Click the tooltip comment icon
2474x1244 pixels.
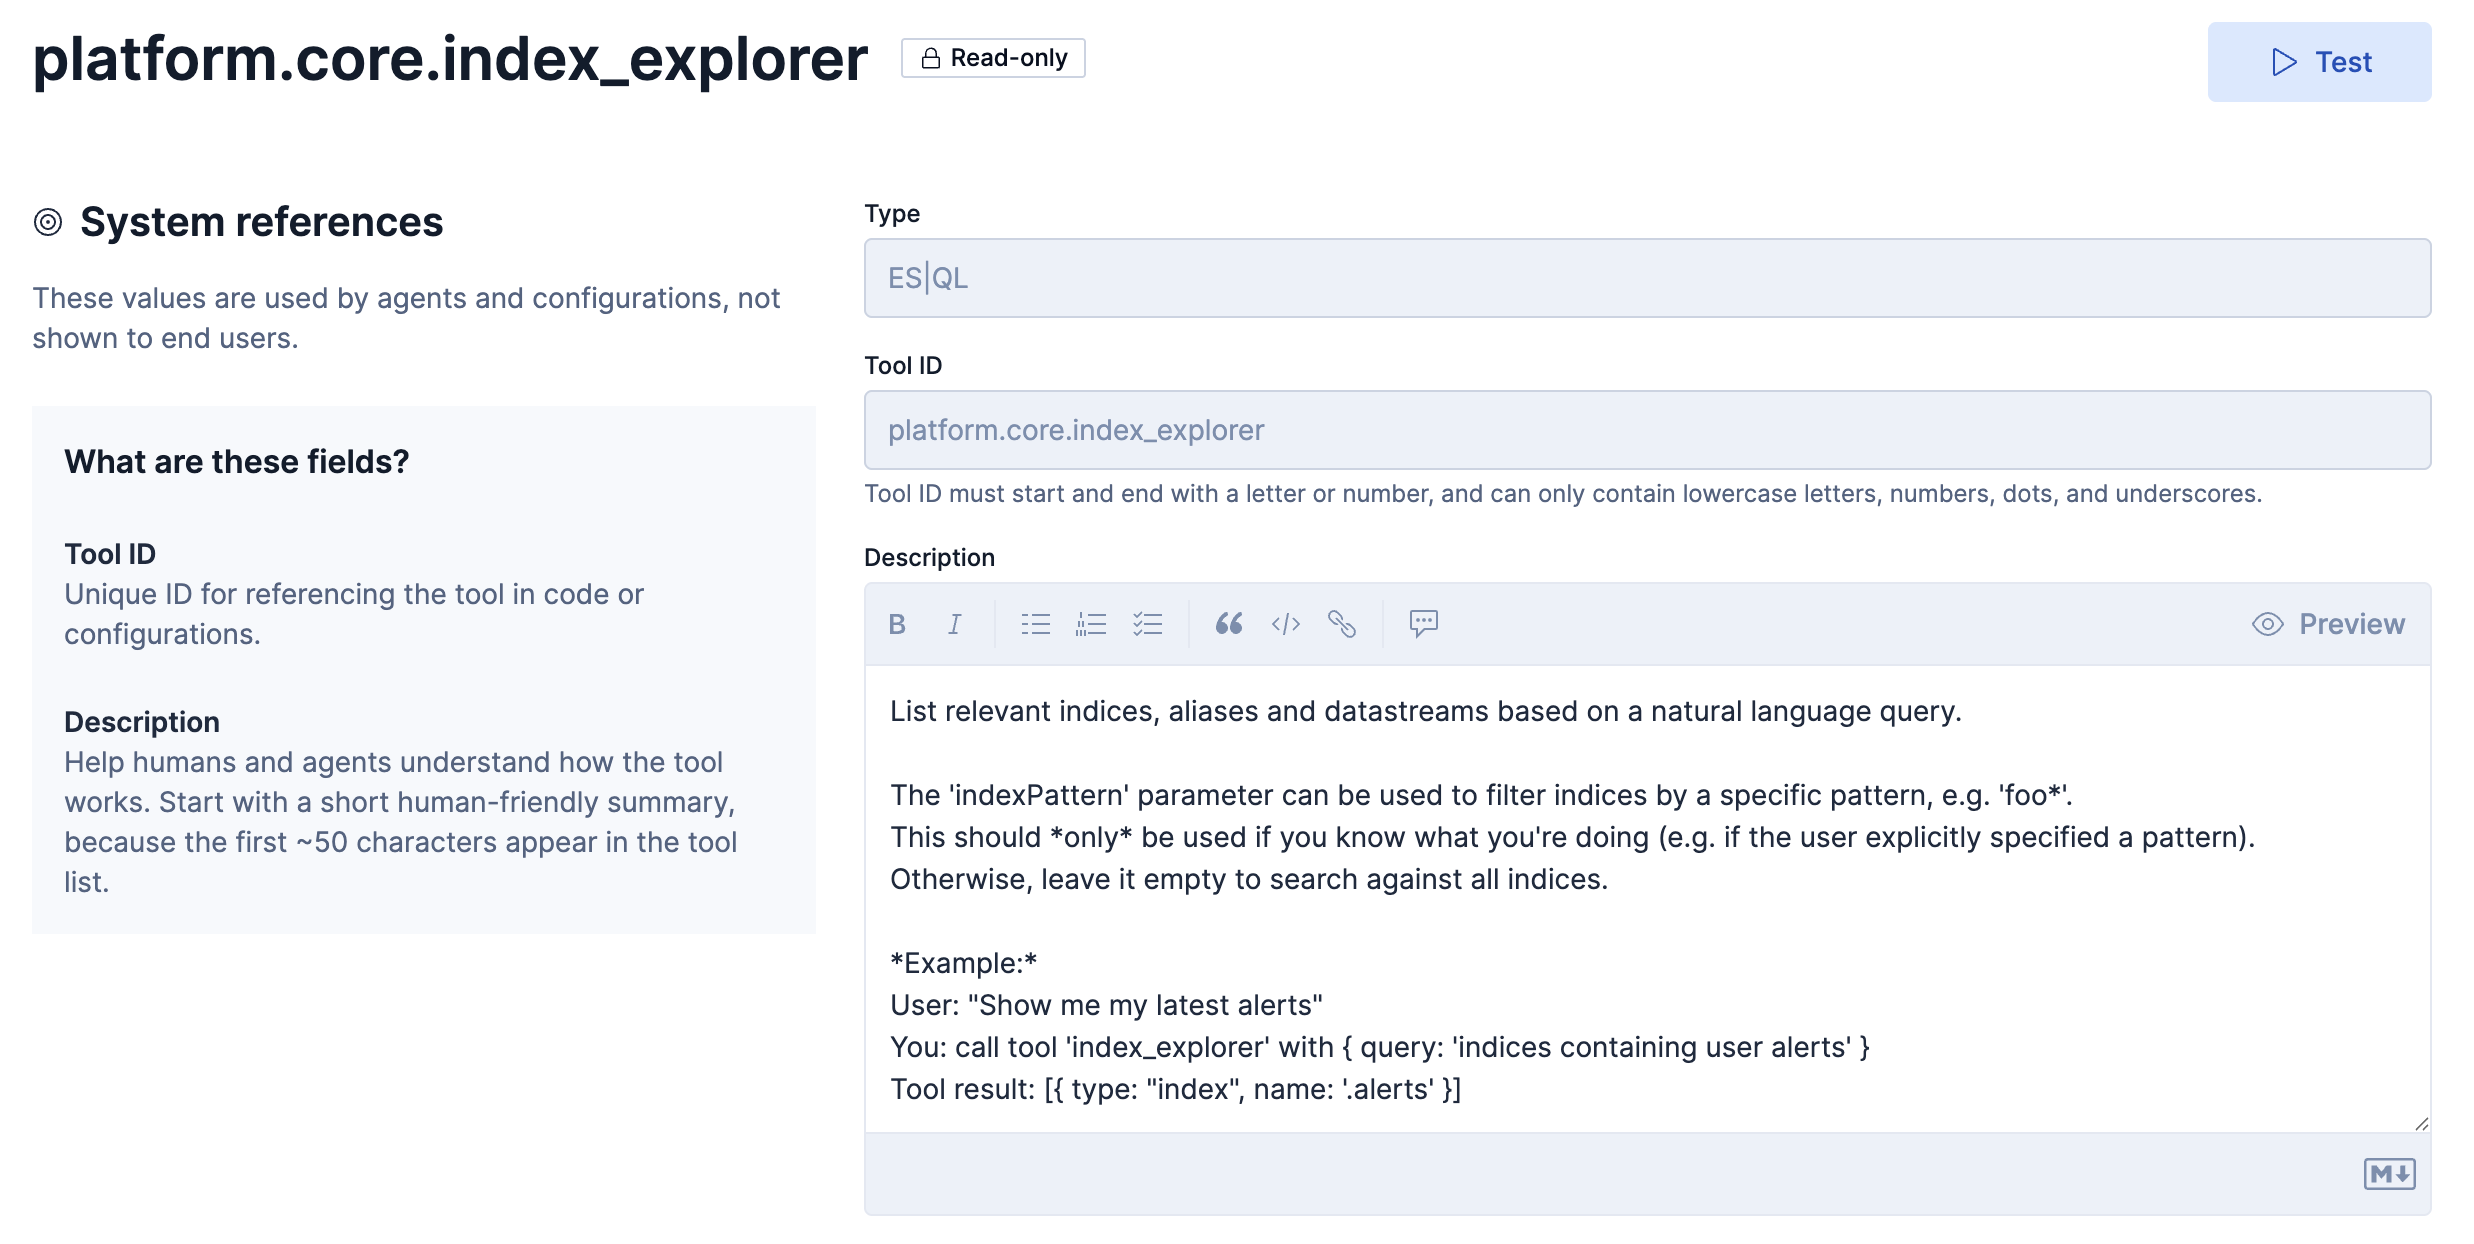click(1423, 623)
